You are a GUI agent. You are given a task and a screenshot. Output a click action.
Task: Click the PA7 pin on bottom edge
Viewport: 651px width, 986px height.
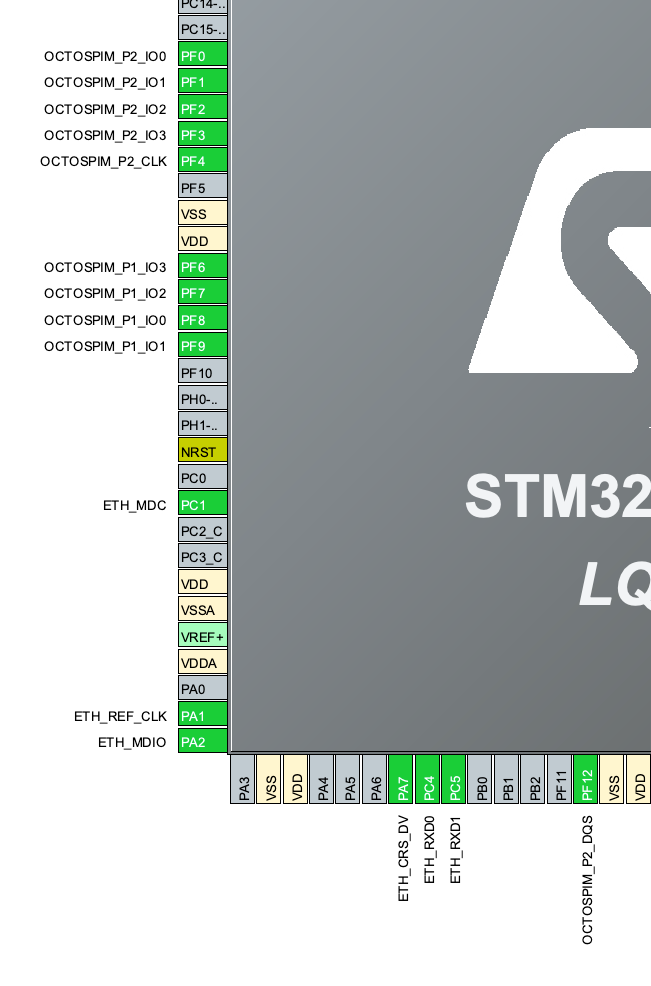(x=401, y=780)
